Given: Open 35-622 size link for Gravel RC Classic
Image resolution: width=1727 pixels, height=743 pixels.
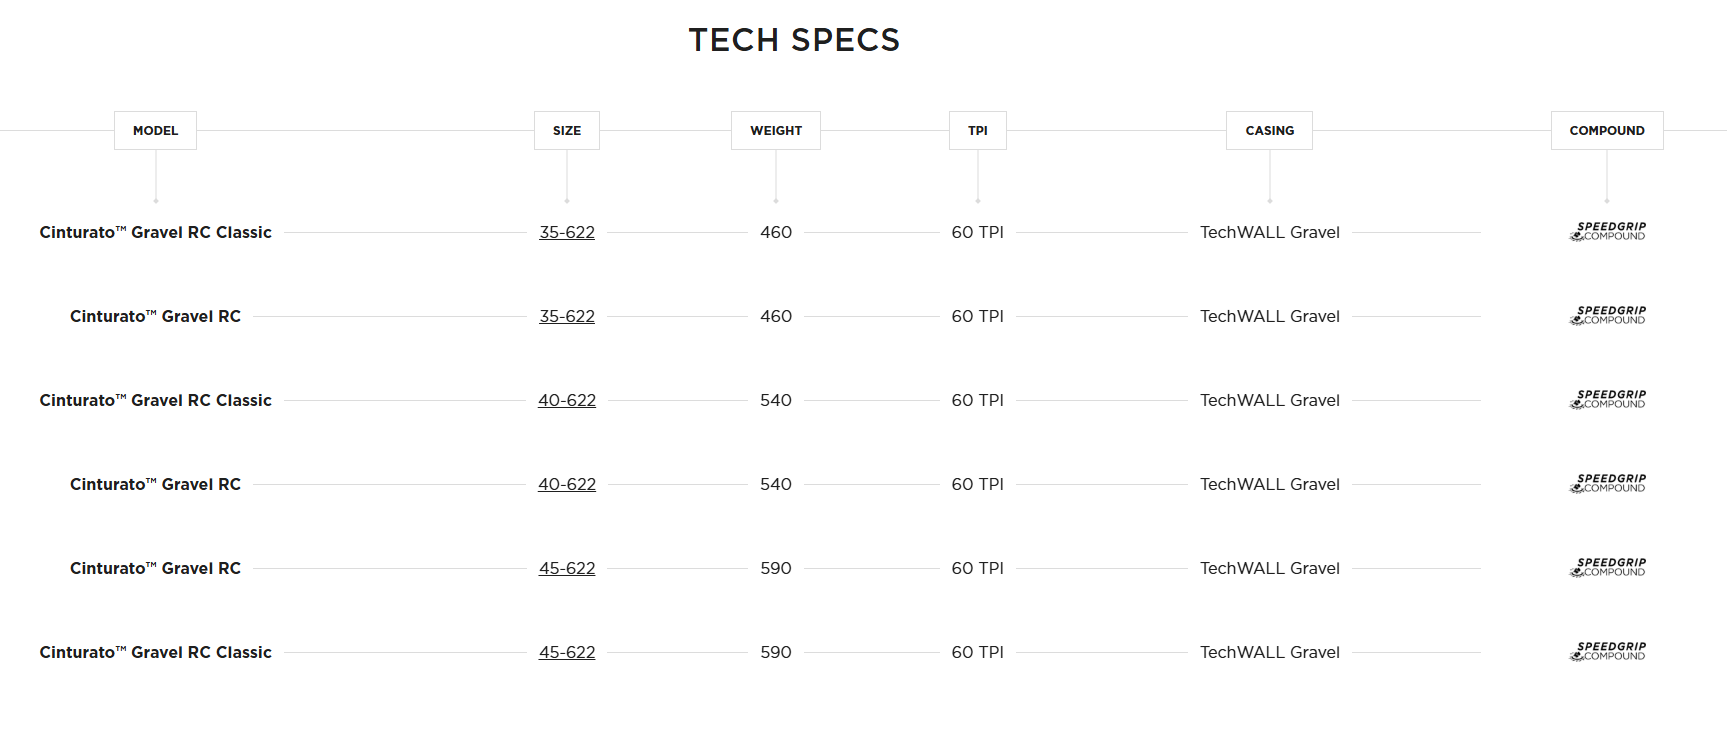Looking at the screenshot, I should coord(567,232).
